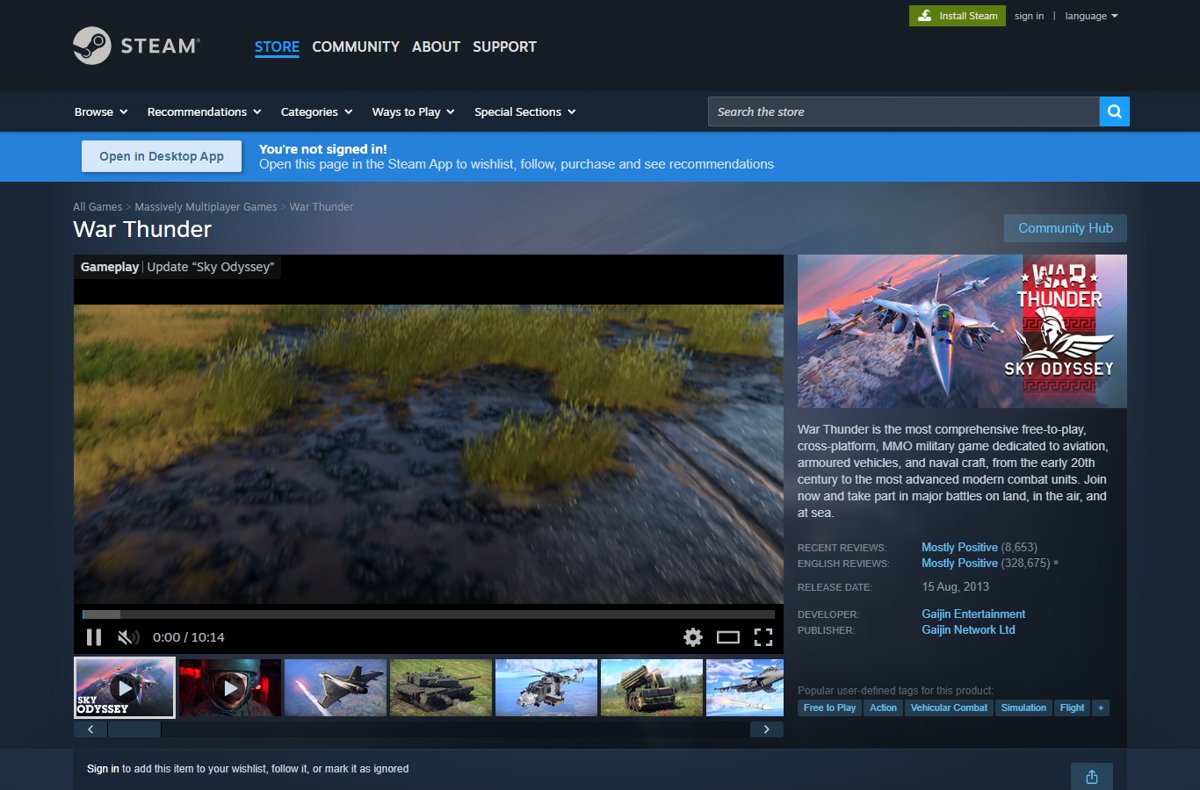The image size is (1200, 790).
Task: Open developer Gaijin Entertainment link
Action: coord(973,614)
